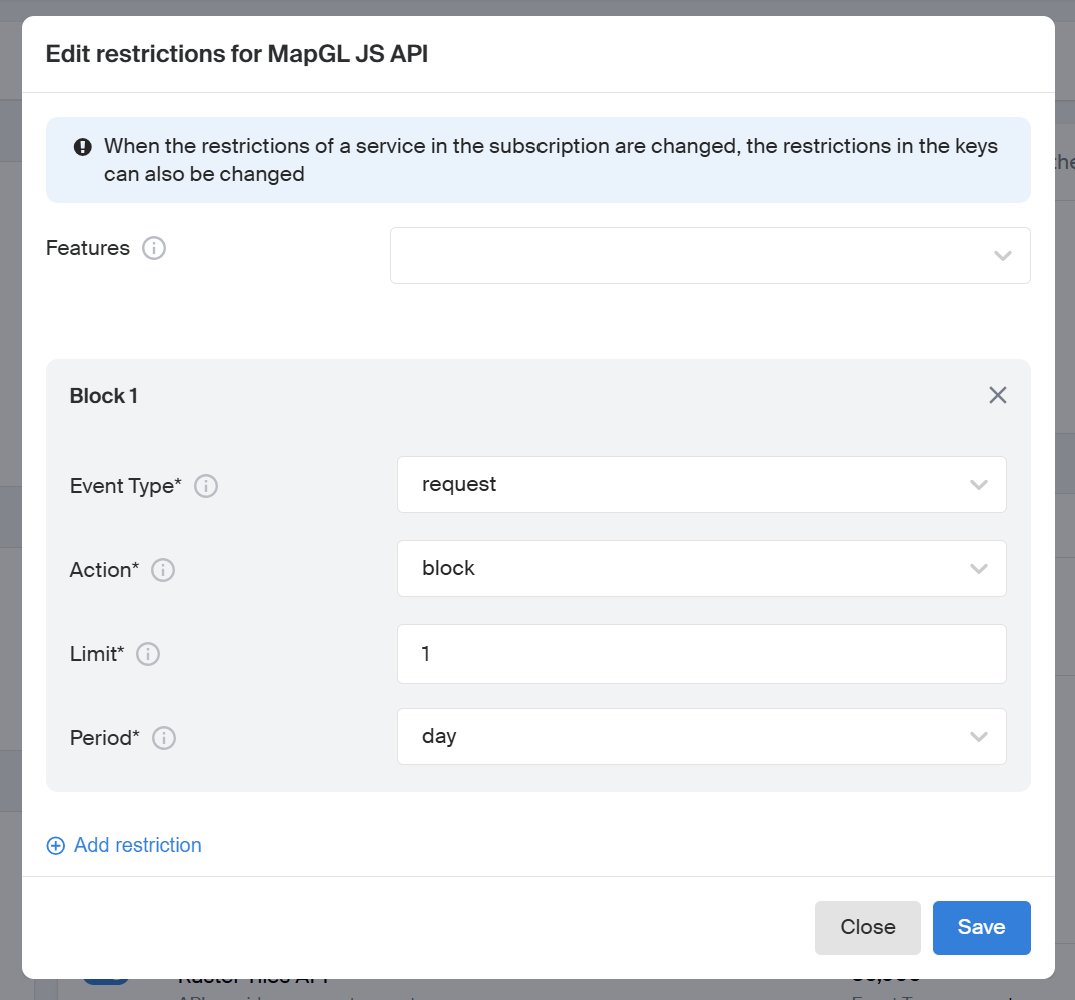Click the plus icon beside Add restriction
The image size is (1075, 1000).
point(55,846)
